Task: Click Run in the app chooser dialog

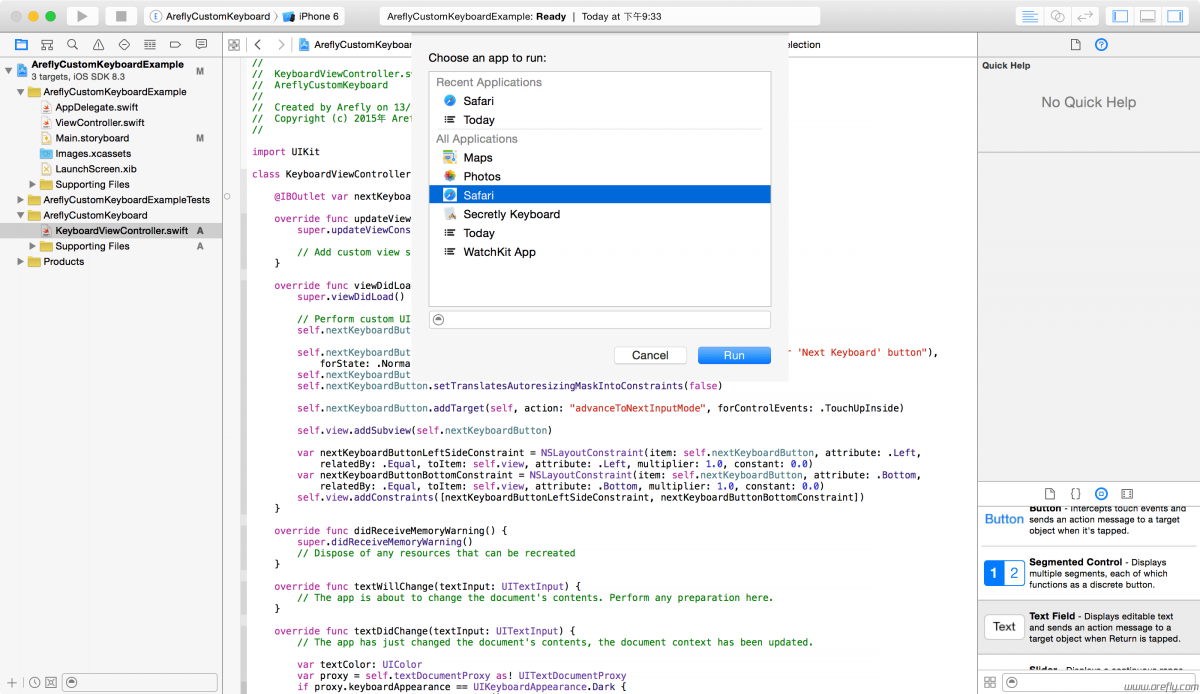Action: [x=734, y=355]
